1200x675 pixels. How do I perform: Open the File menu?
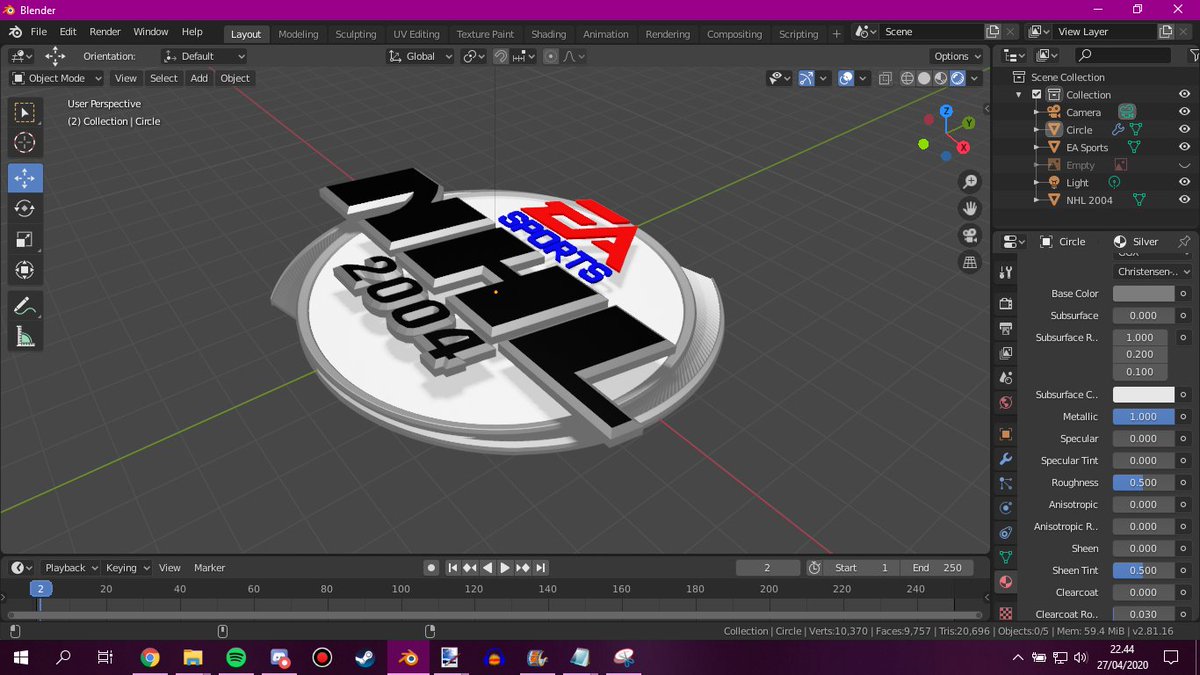(38, 32)
